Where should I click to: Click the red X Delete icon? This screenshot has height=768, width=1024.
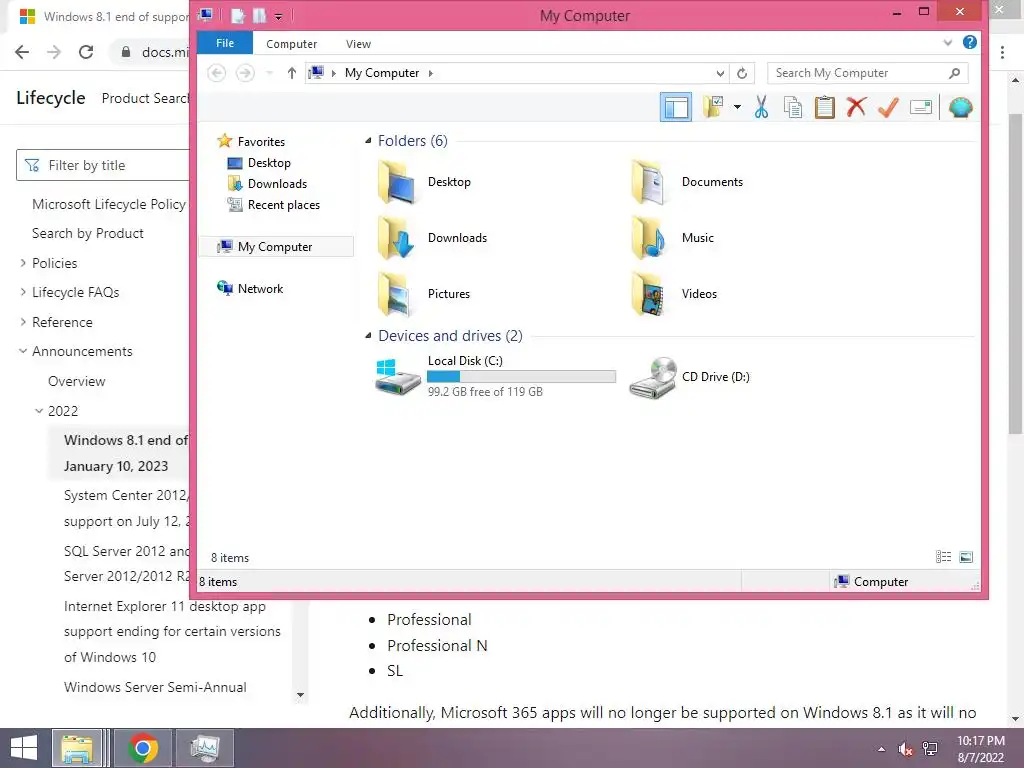click(856, 106)
